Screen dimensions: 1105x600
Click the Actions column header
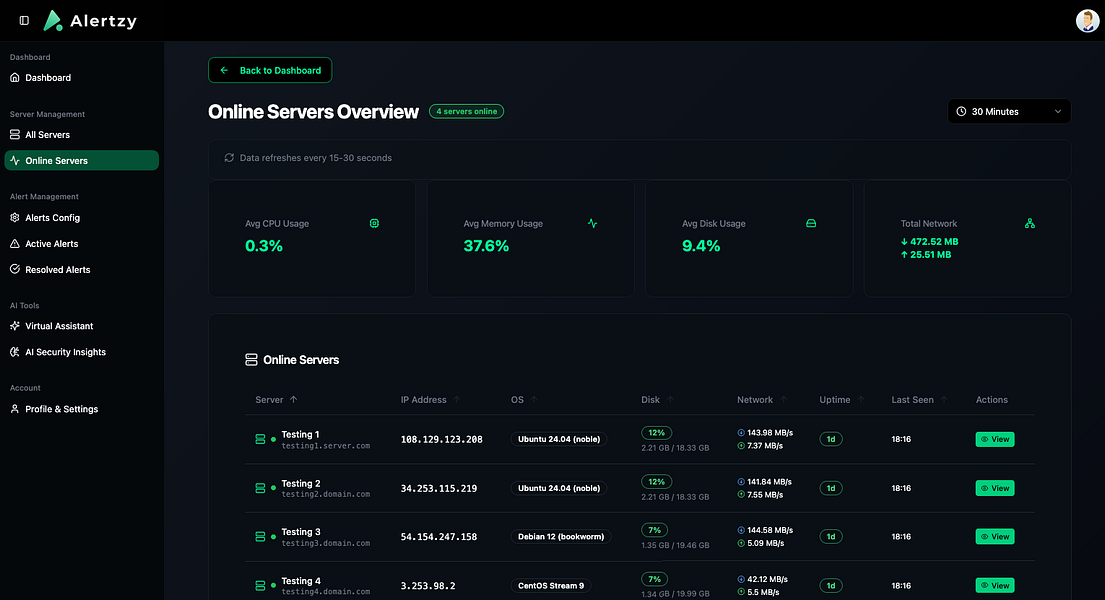pyautogui.click(x=992, y=400)
